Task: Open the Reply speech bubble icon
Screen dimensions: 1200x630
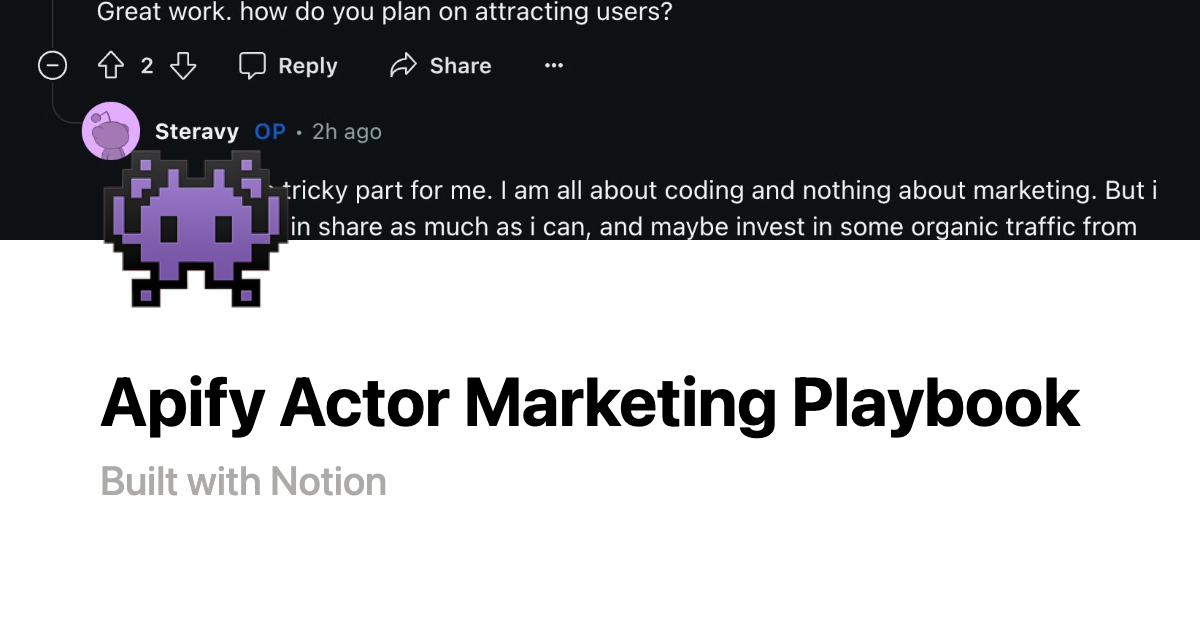Action: point(254,65)
